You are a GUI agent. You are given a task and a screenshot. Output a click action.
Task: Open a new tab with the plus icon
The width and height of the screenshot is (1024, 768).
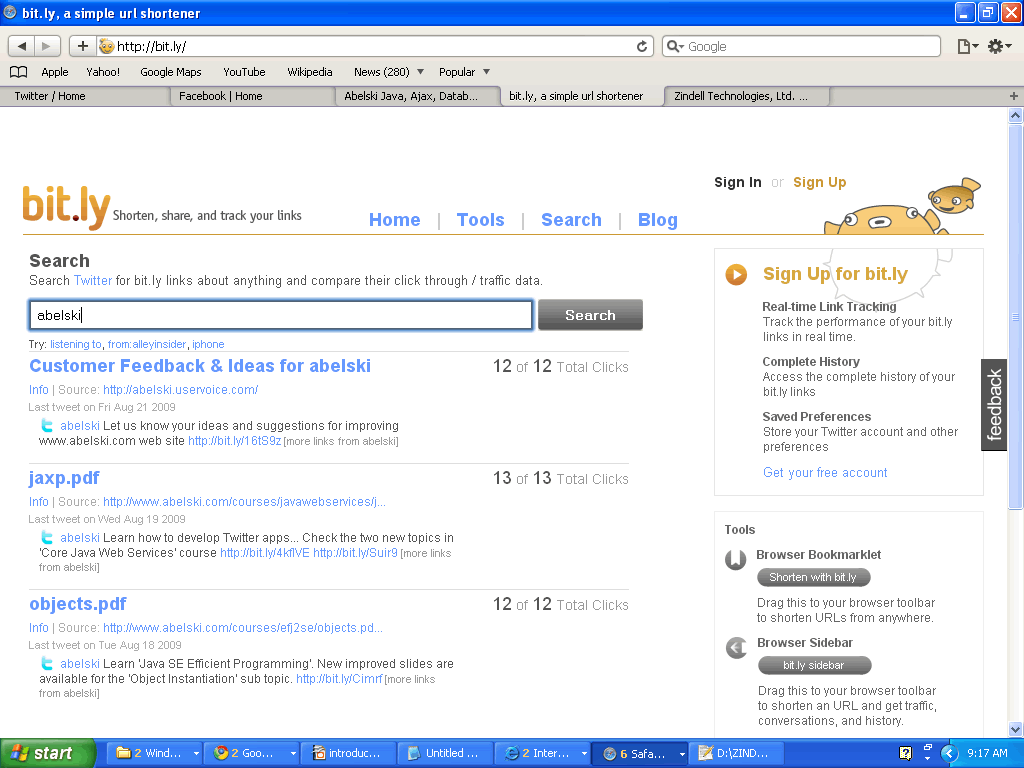coord(1014,96)
